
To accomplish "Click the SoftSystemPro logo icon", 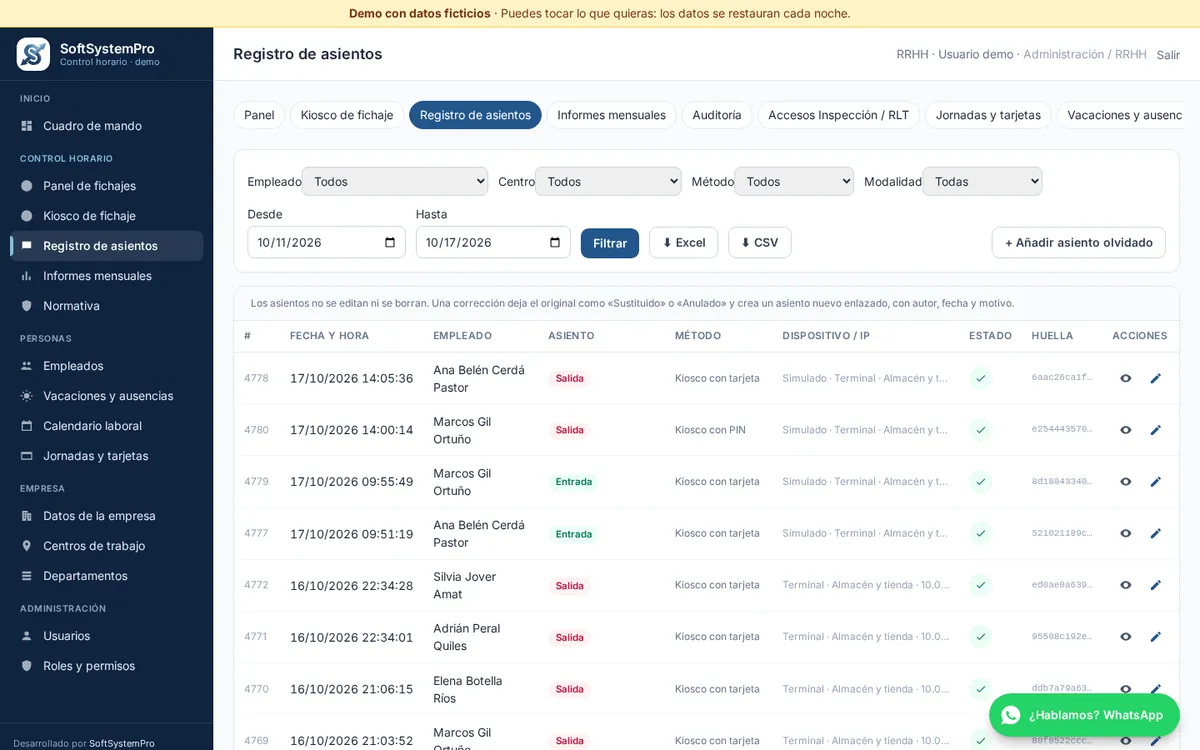I will 33,54.
